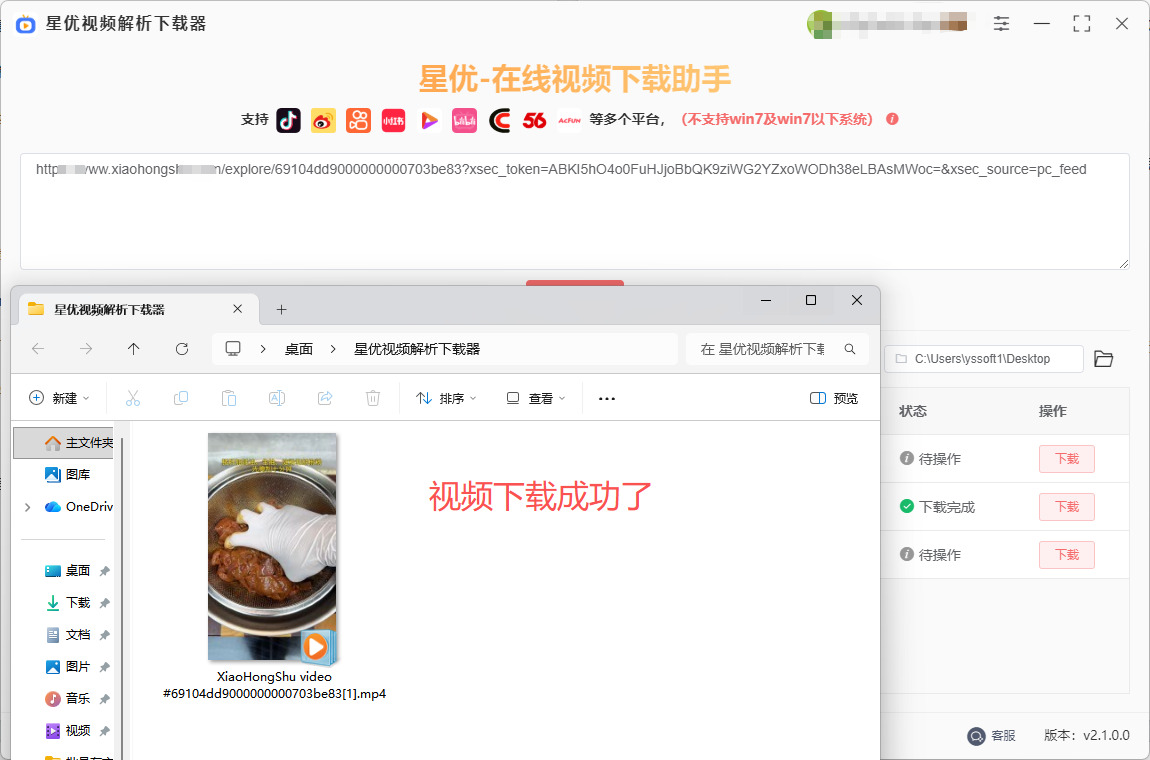
Task: Click the Tencent Video play icon
Action: pos(429,120)
